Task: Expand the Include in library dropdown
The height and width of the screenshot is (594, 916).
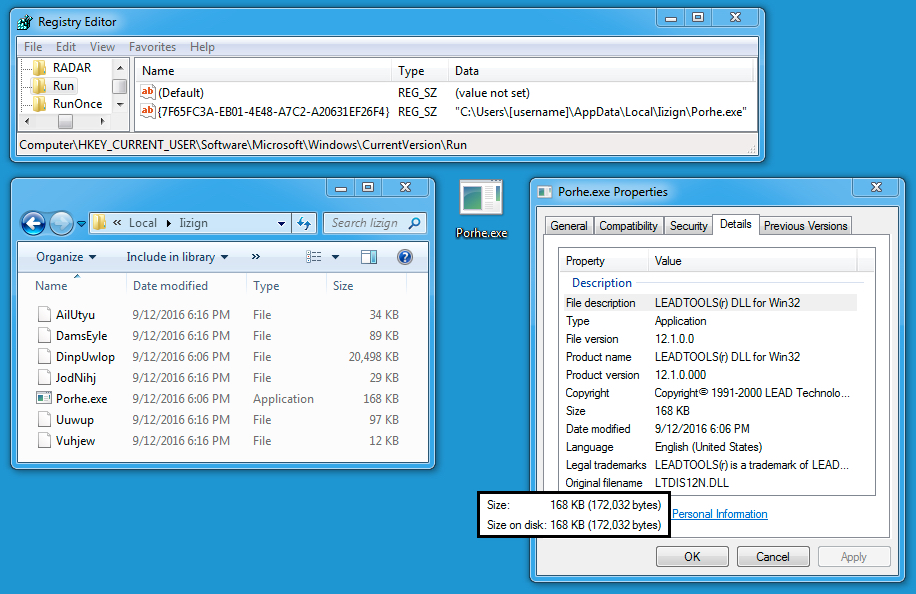Action: [177, 257]
